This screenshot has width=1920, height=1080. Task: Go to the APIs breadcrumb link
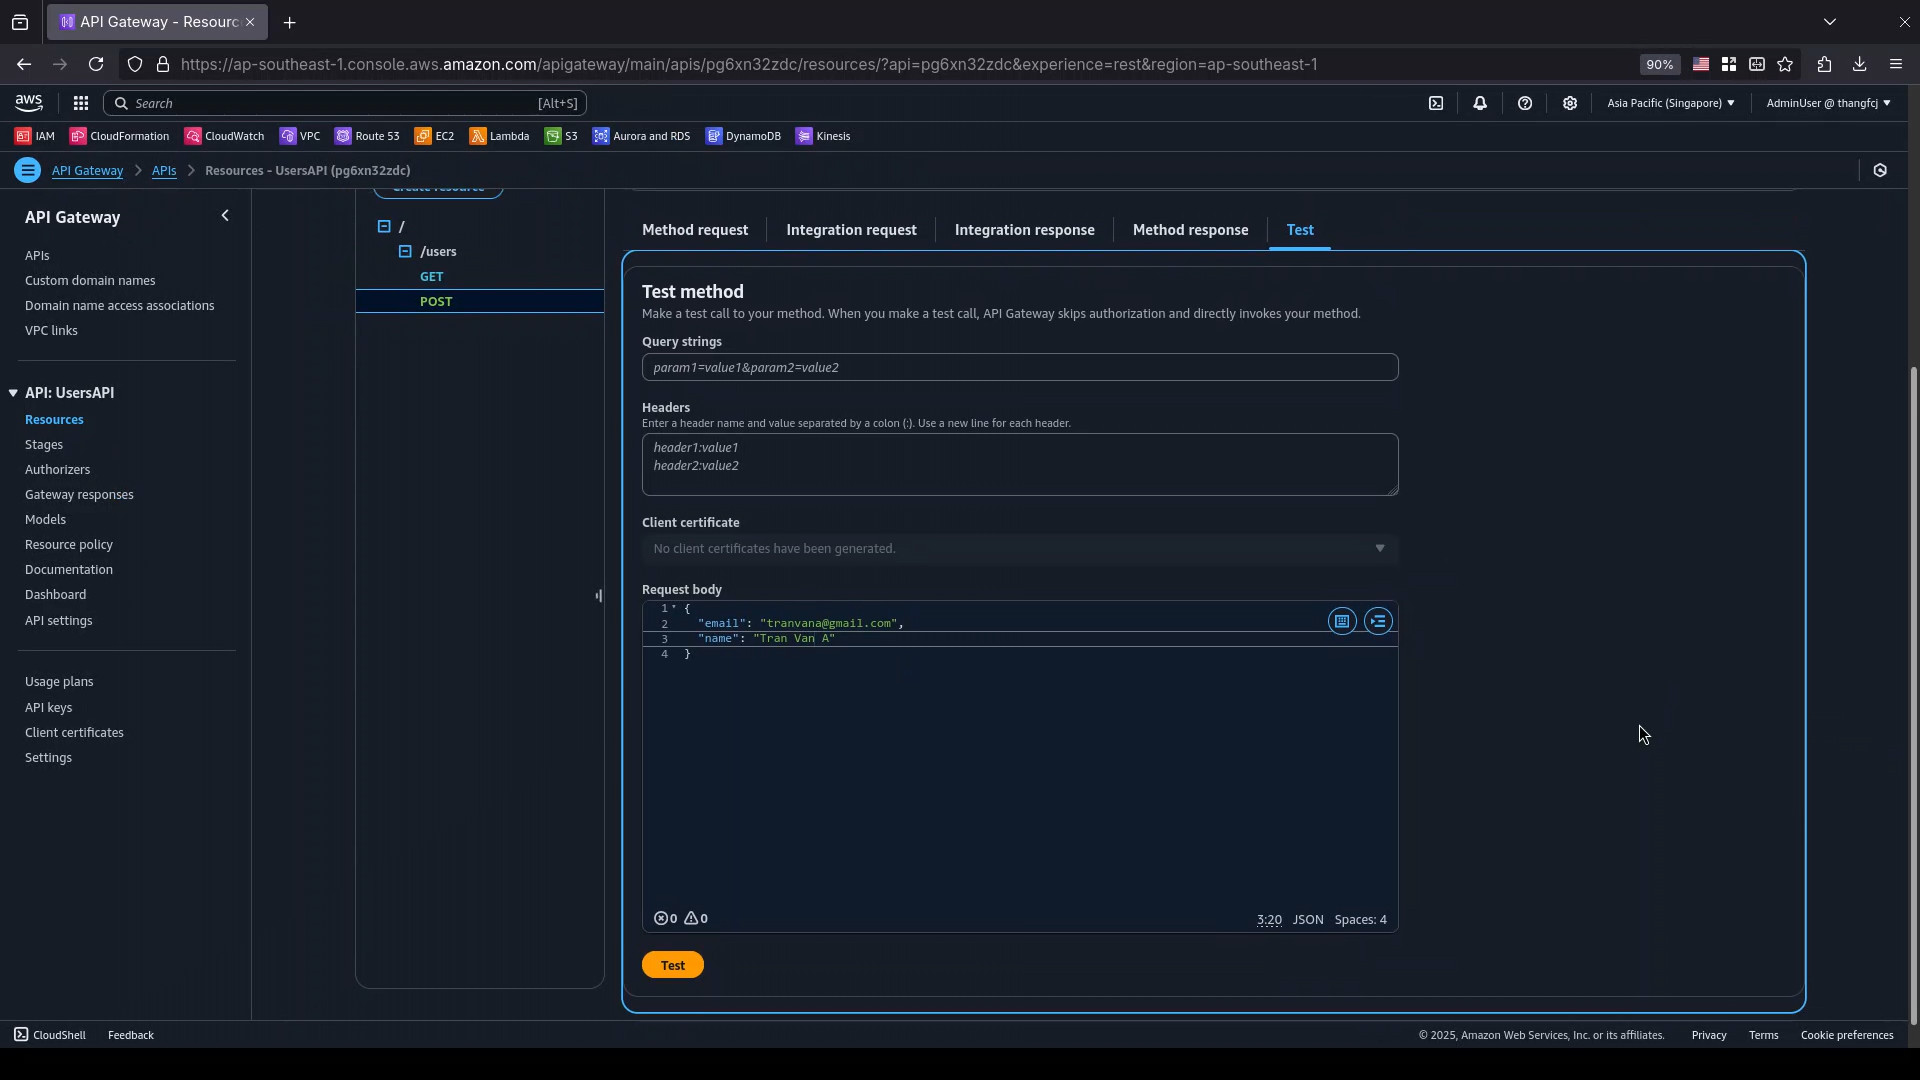pyautogui.click(x=164, y=170)
